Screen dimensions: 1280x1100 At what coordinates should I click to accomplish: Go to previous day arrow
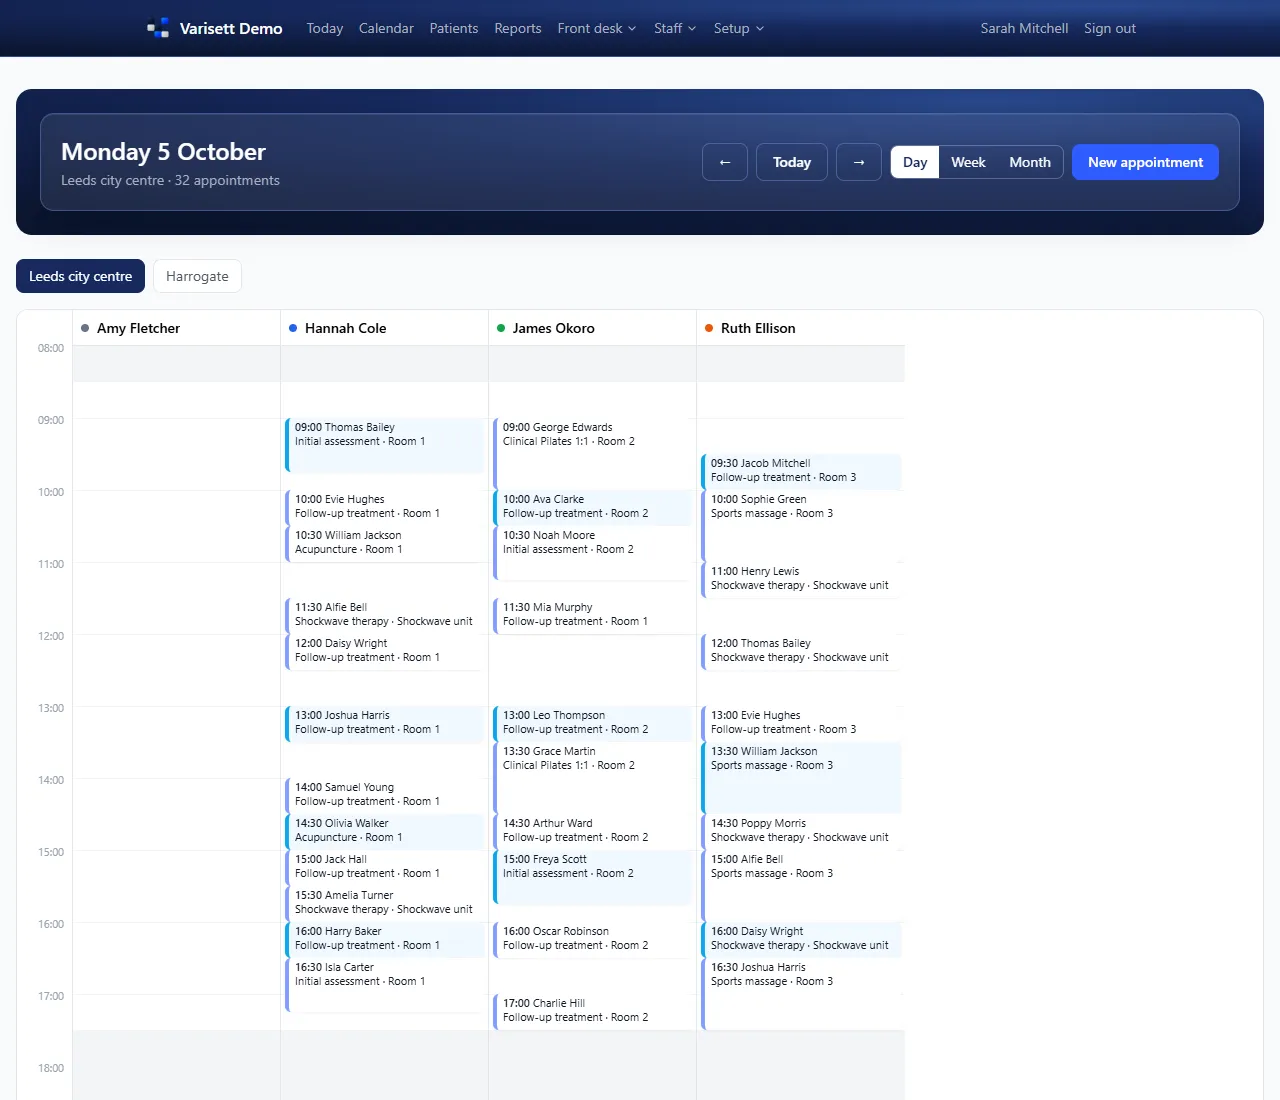(725, 162)
